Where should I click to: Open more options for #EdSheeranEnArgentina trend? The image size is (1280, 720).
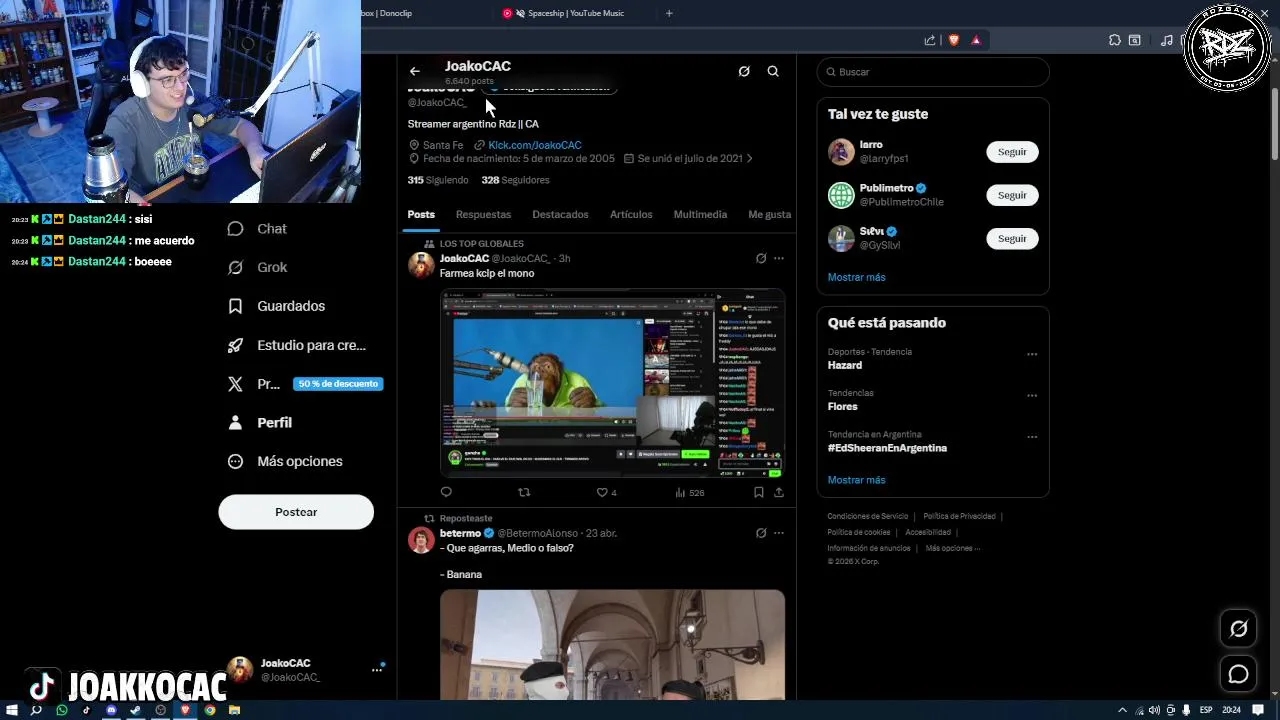[1032, 437]
